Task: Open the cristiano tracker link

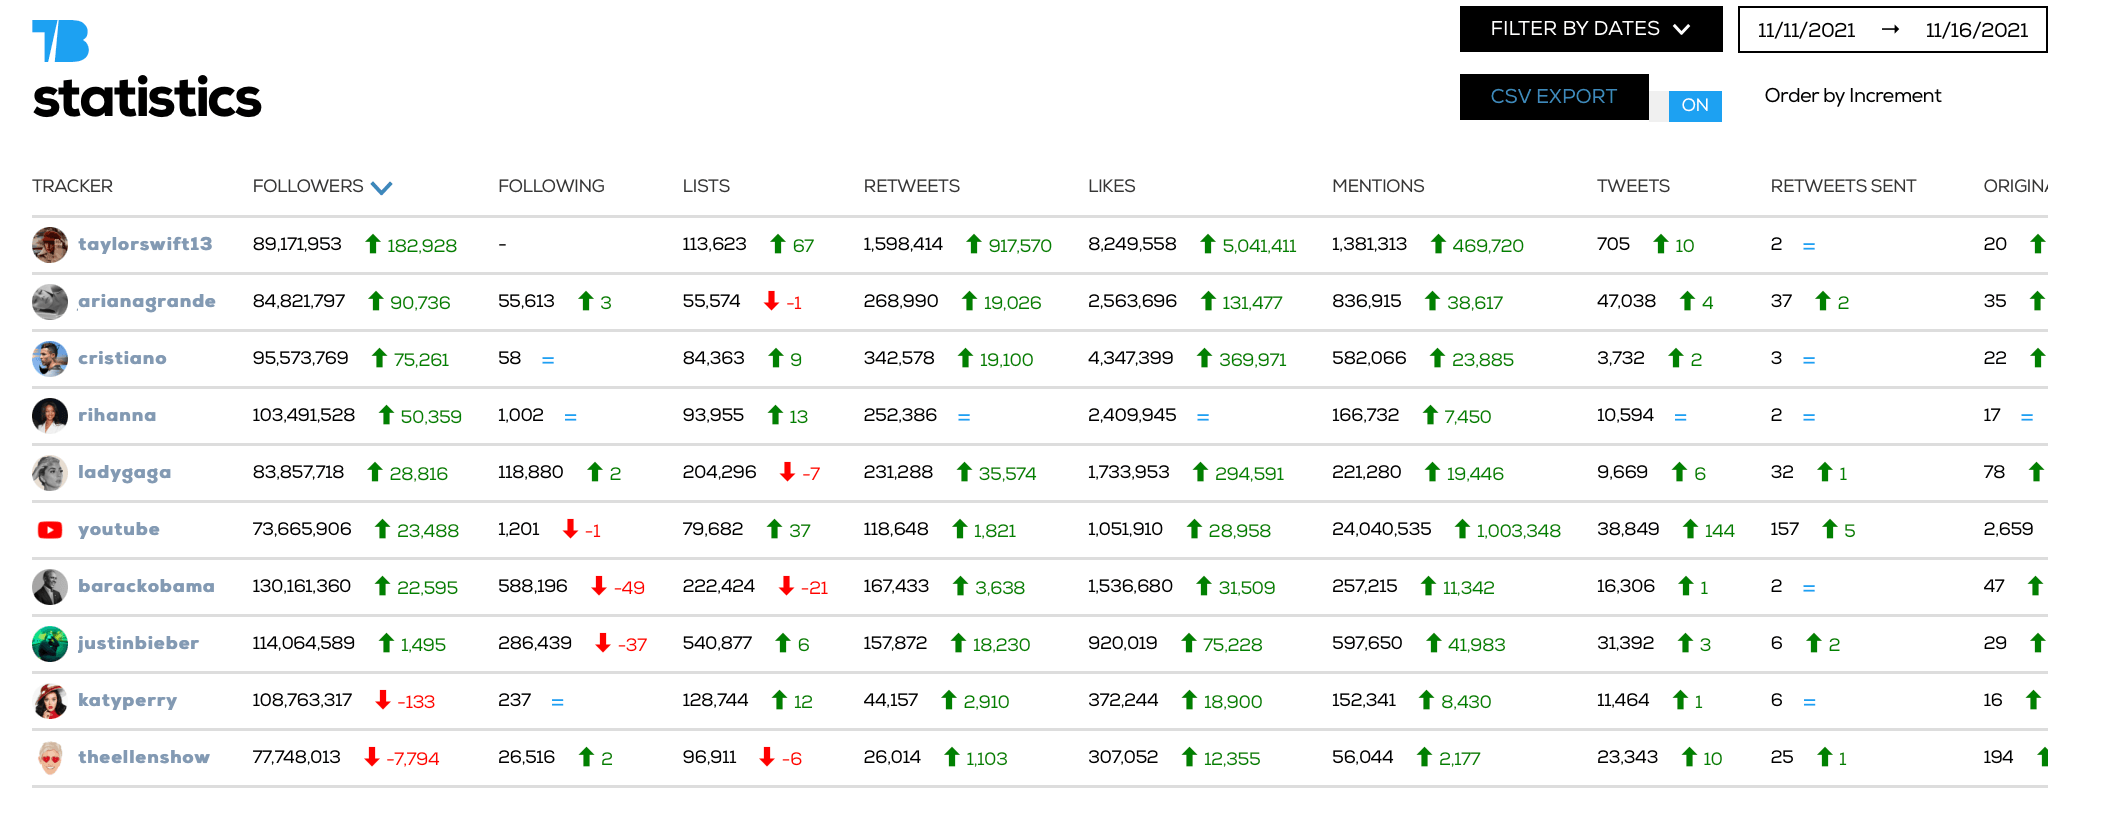Action: click(122, 358)
